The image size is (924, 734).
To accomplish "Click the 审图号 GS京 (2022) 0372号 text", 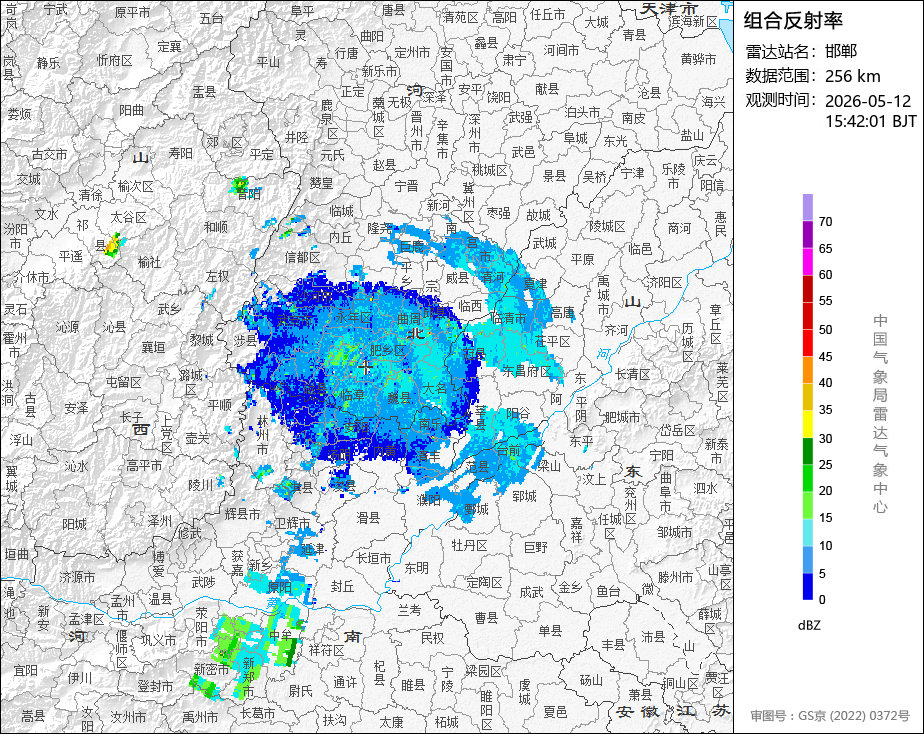I will pyautogui.click(x=830, y=716).
